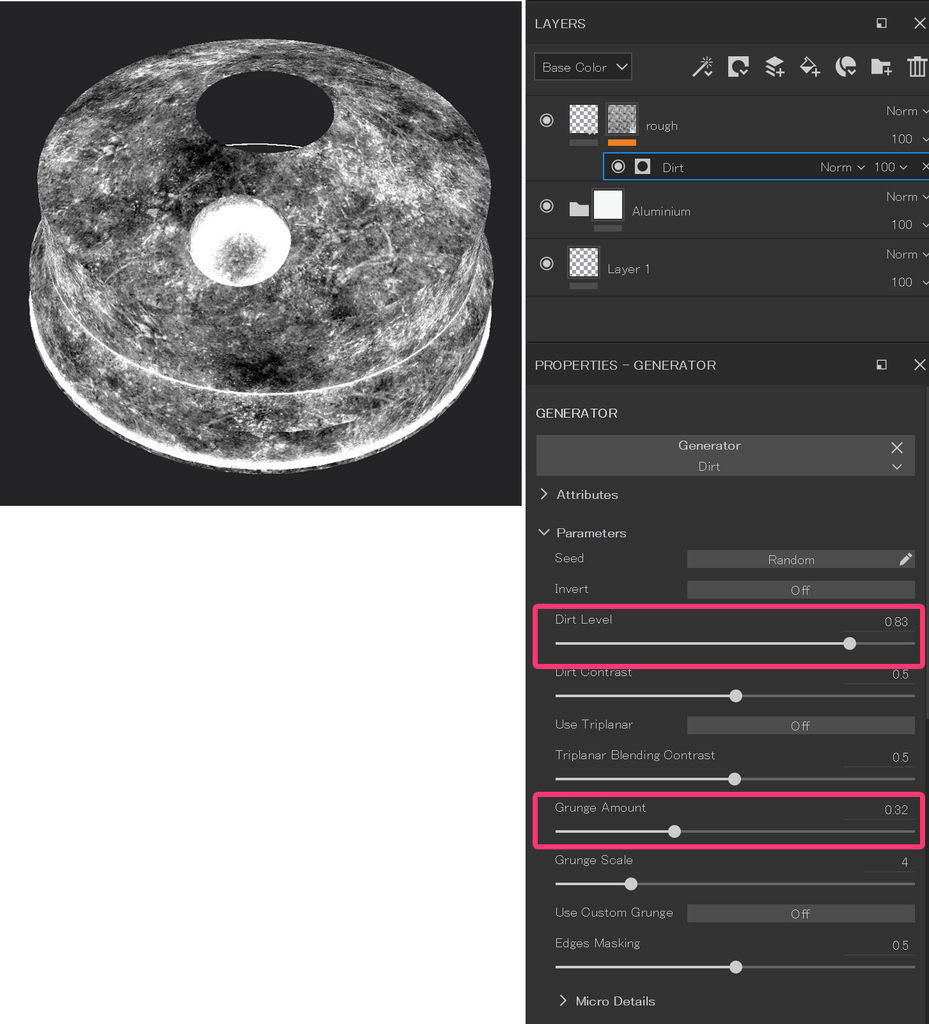Click the 3D model in the viewport

pyautogui.click(x=261, y=255)
